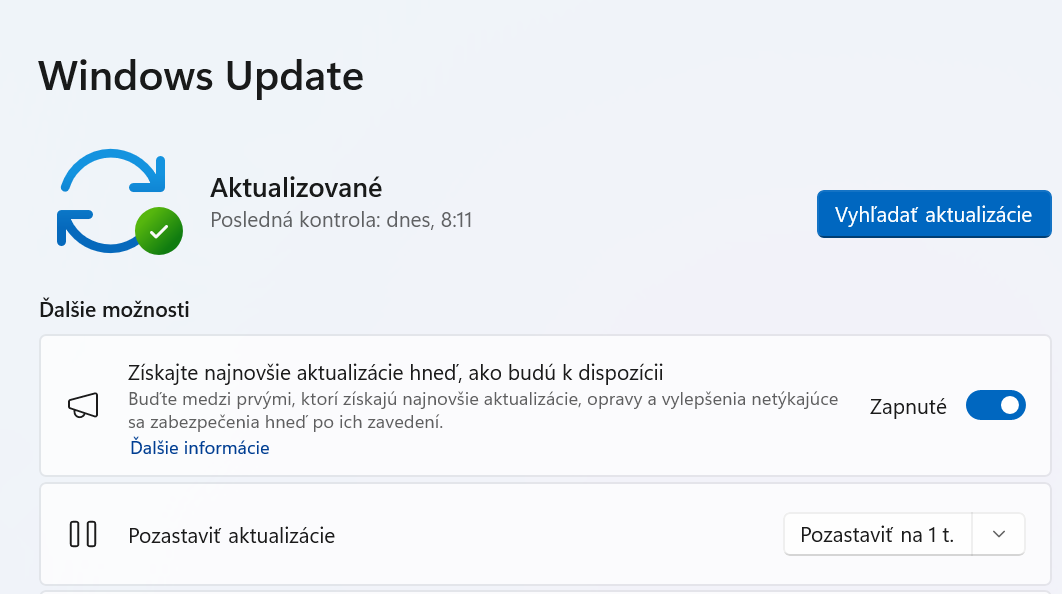
Task: Click the icon in the Aktualizované status area
Action: pyautogui.click(x=120, y=200)
